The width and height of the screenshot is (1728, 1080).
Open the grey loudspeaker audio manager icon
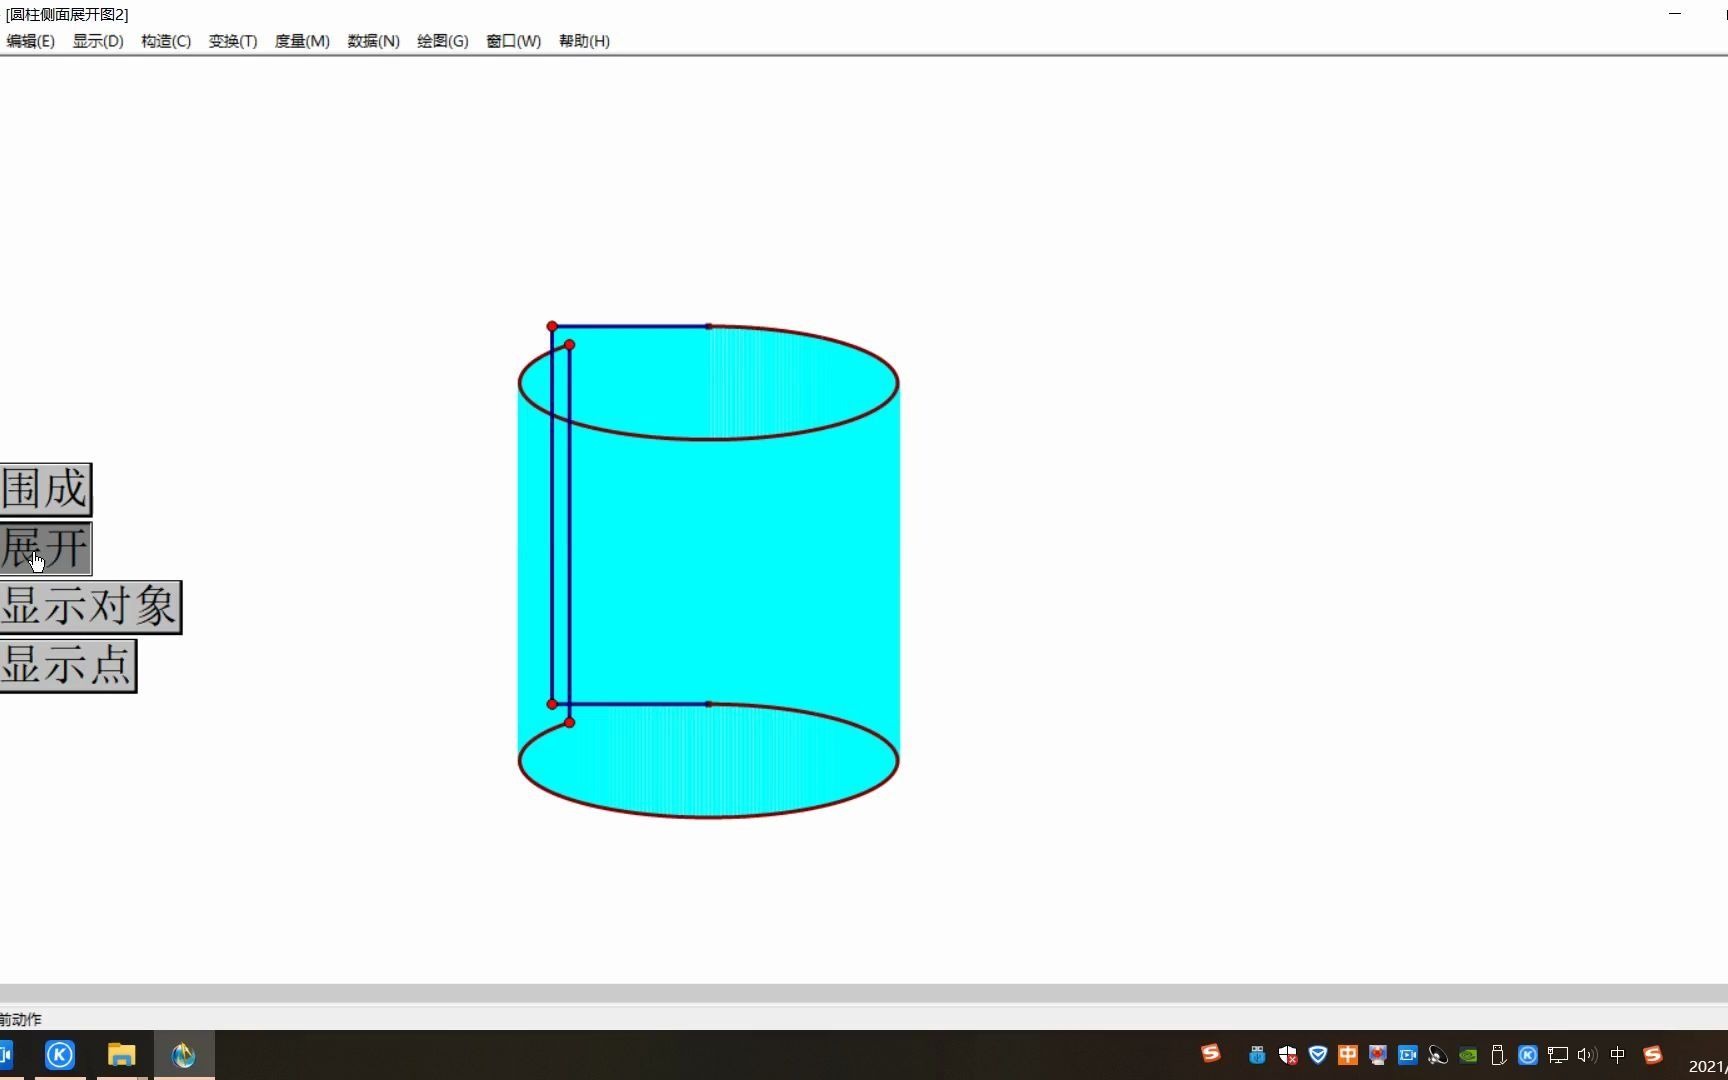point(1438,1055)
